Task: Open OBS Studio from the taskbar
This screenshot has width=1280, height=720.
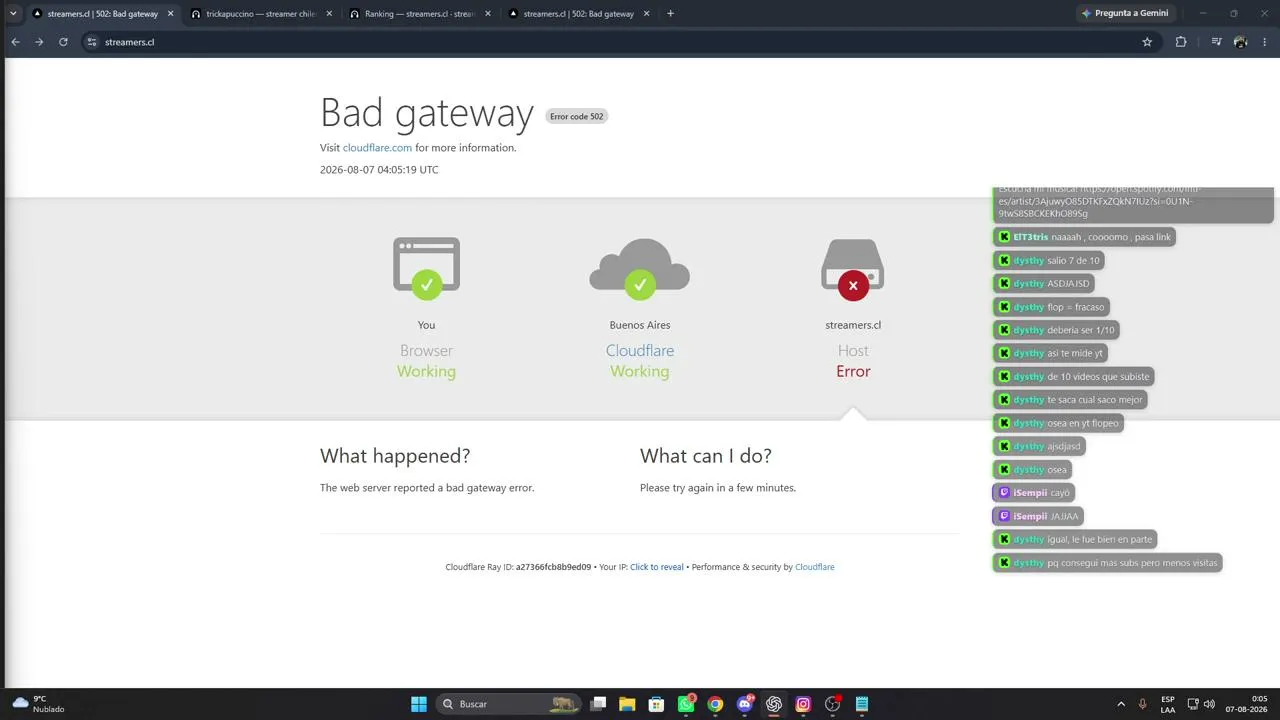Action: coord(832,704)
